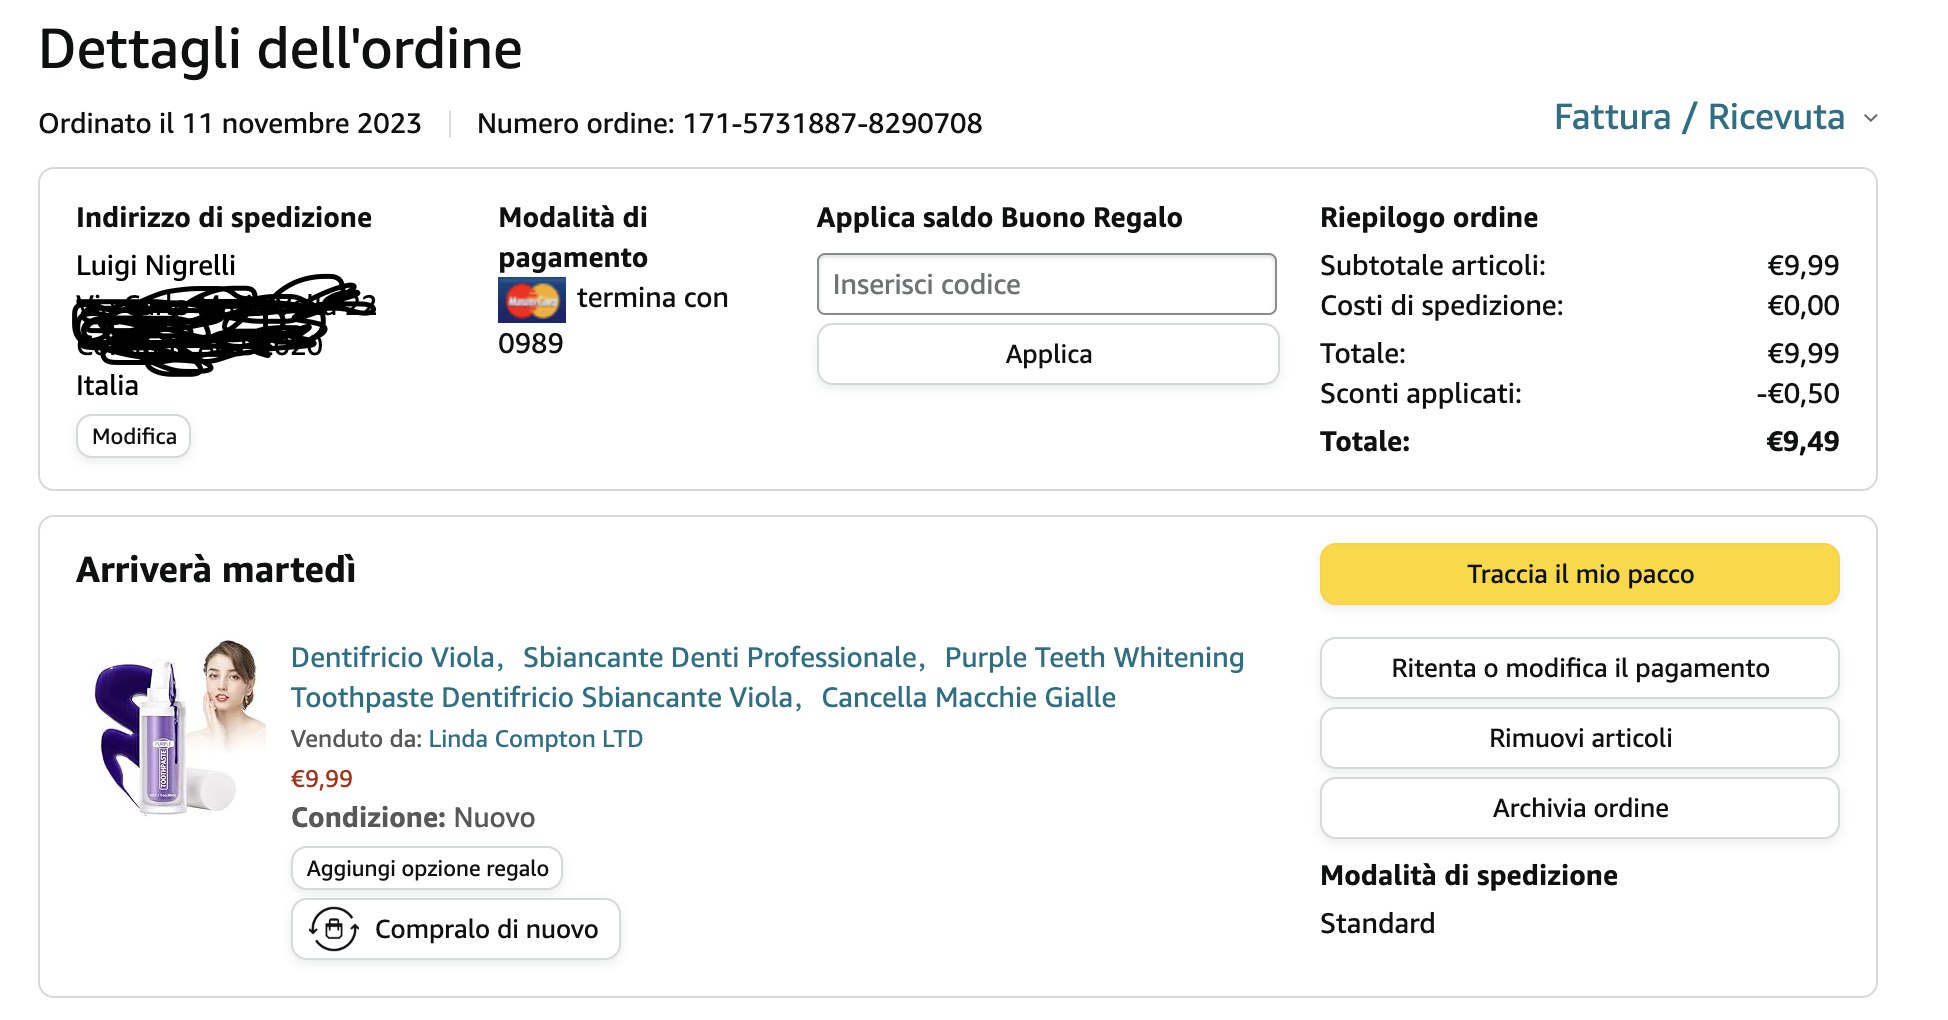
Task: Click the buy-again cart icon
Action: point(334,929)
